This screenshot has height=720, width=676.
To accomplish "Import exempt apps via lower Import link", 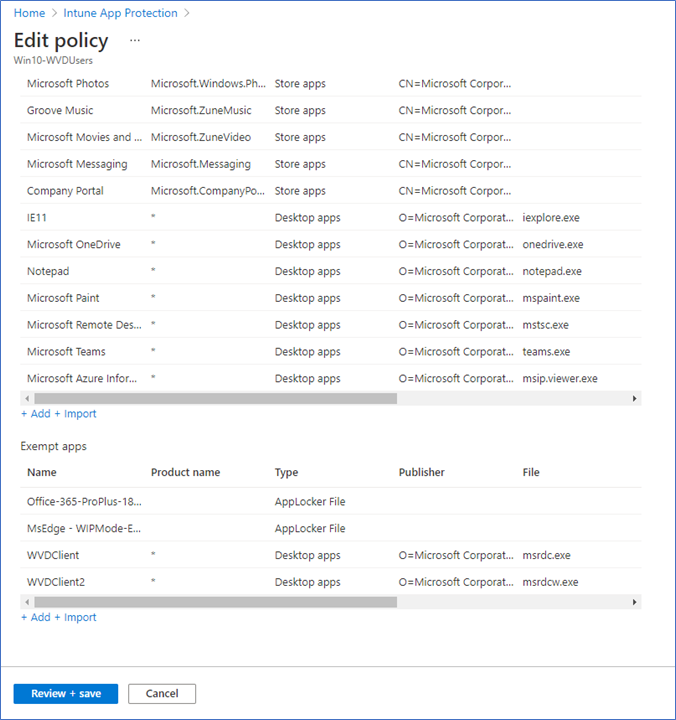I will point(75,617).
